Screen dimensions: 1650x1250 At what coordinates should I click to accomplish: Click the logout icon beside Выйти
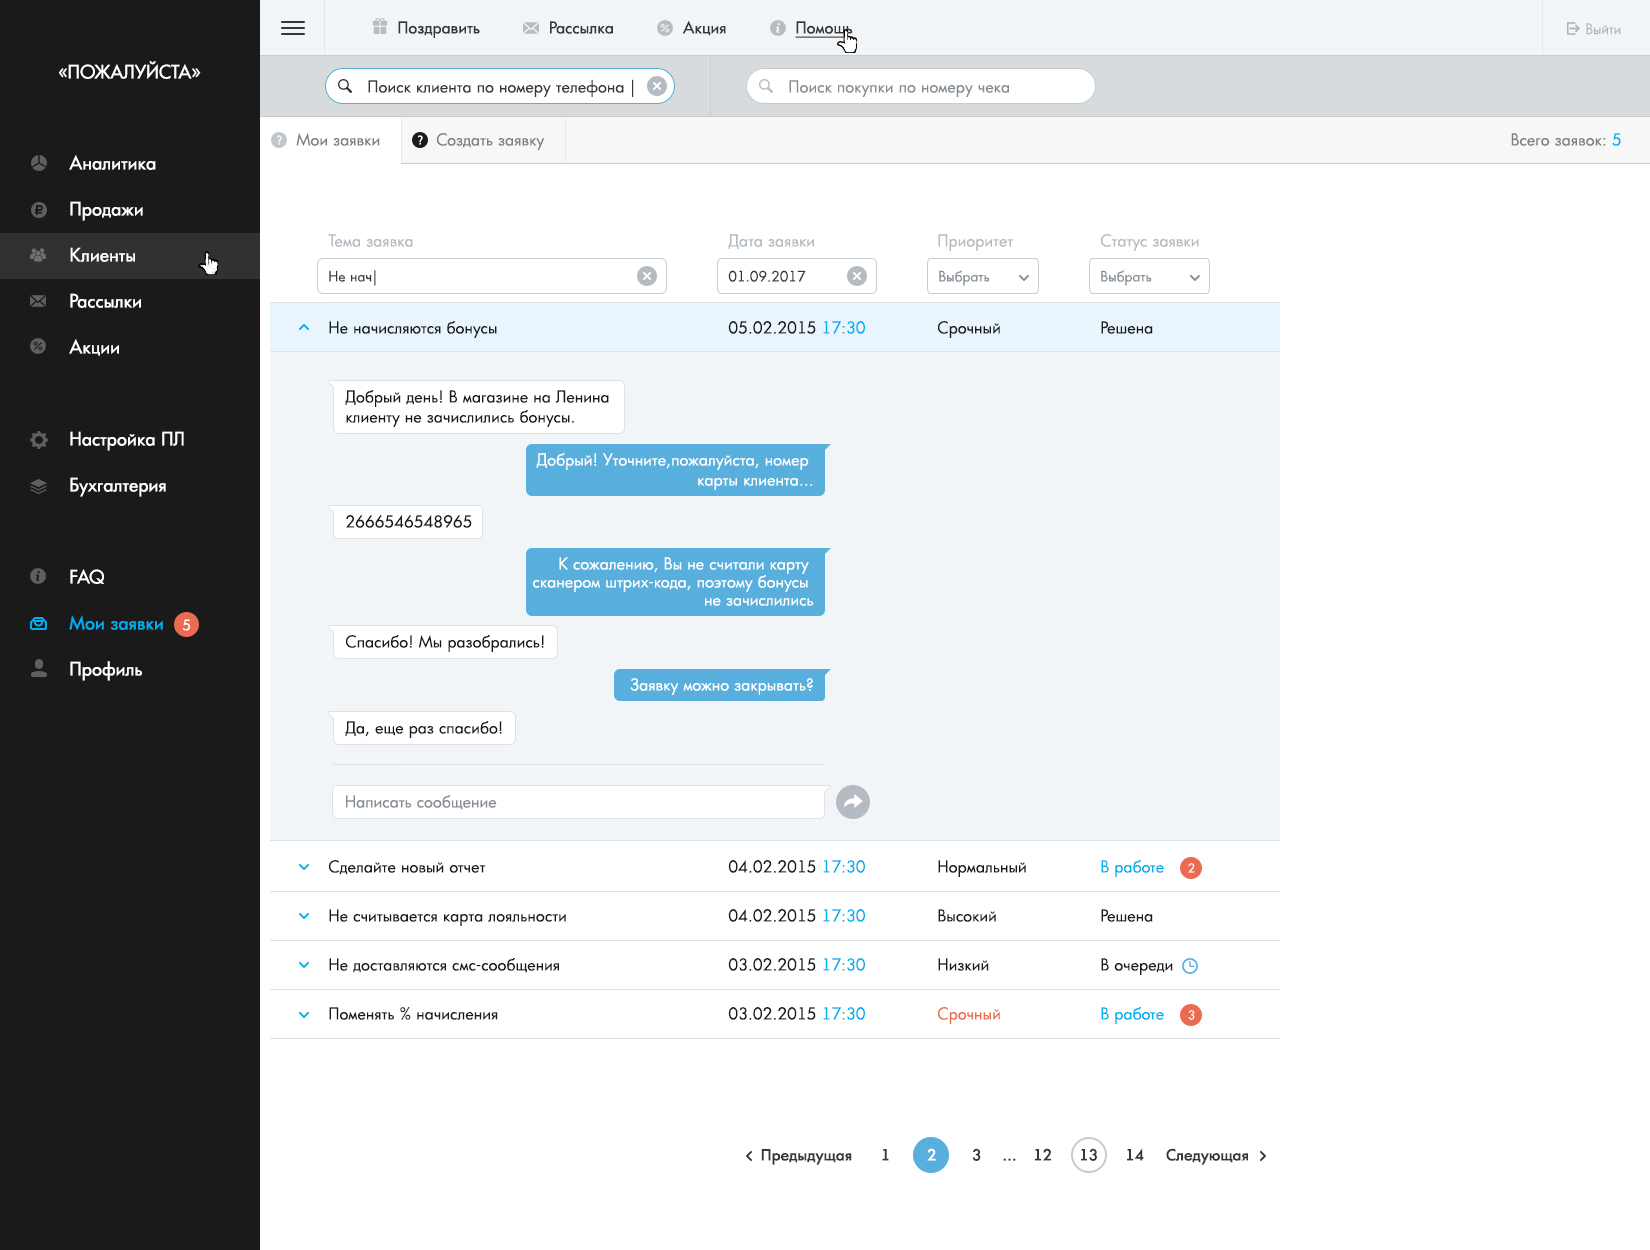point(1573,29)
